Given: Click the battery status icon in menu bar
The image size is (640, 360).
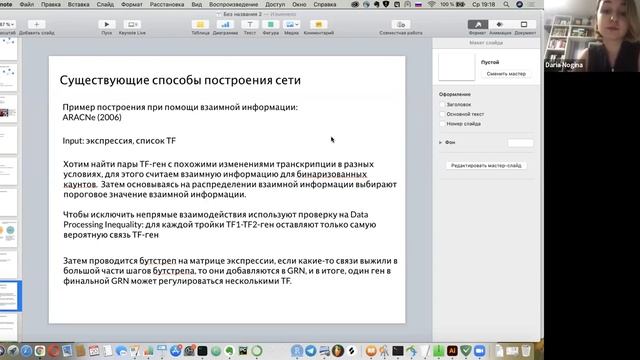Looking at the screenshot, I should (x=461, y=4).
